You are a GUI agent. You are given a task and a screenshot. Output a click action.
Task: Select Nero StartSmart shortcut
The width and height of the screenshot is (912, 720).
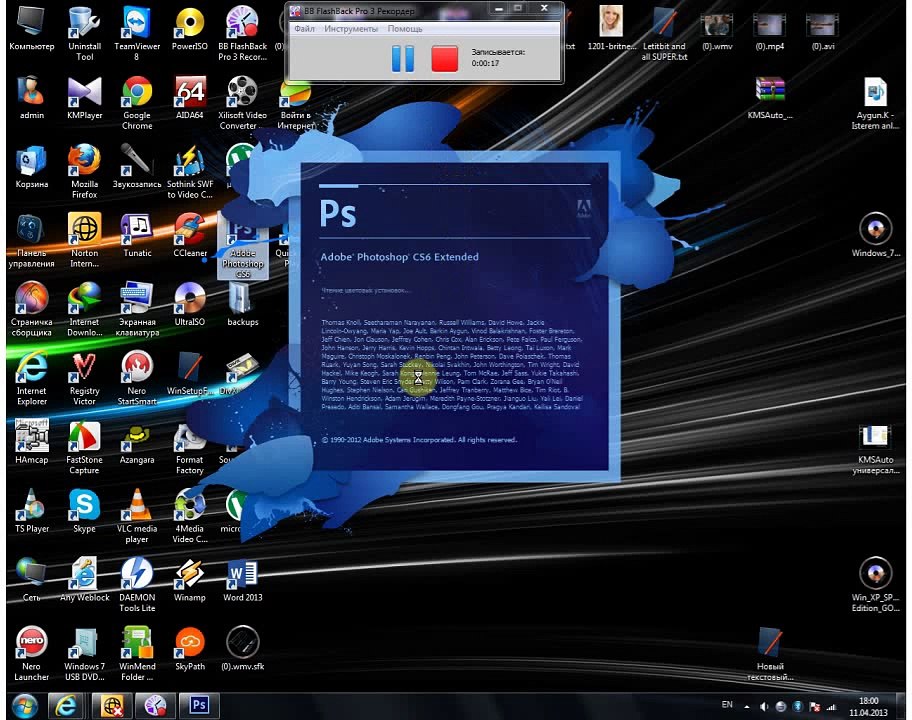137,378
